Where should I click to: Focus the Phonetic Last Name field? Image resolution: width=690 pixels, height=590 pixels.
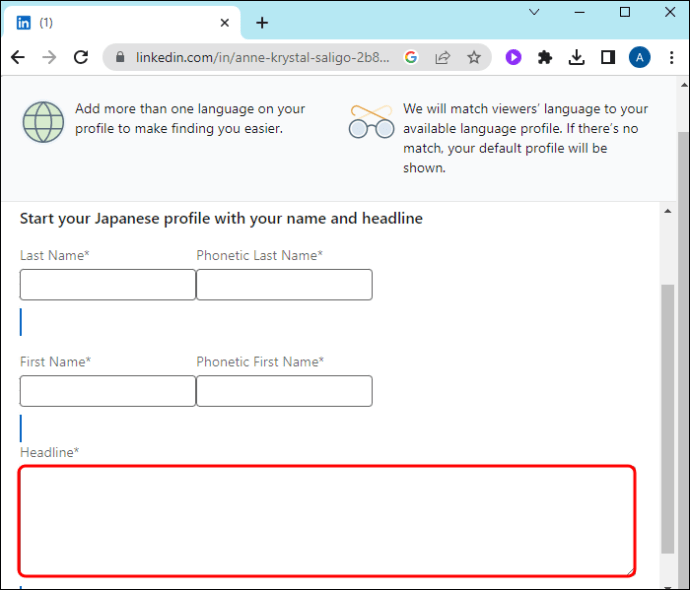(x=284, y=285)
